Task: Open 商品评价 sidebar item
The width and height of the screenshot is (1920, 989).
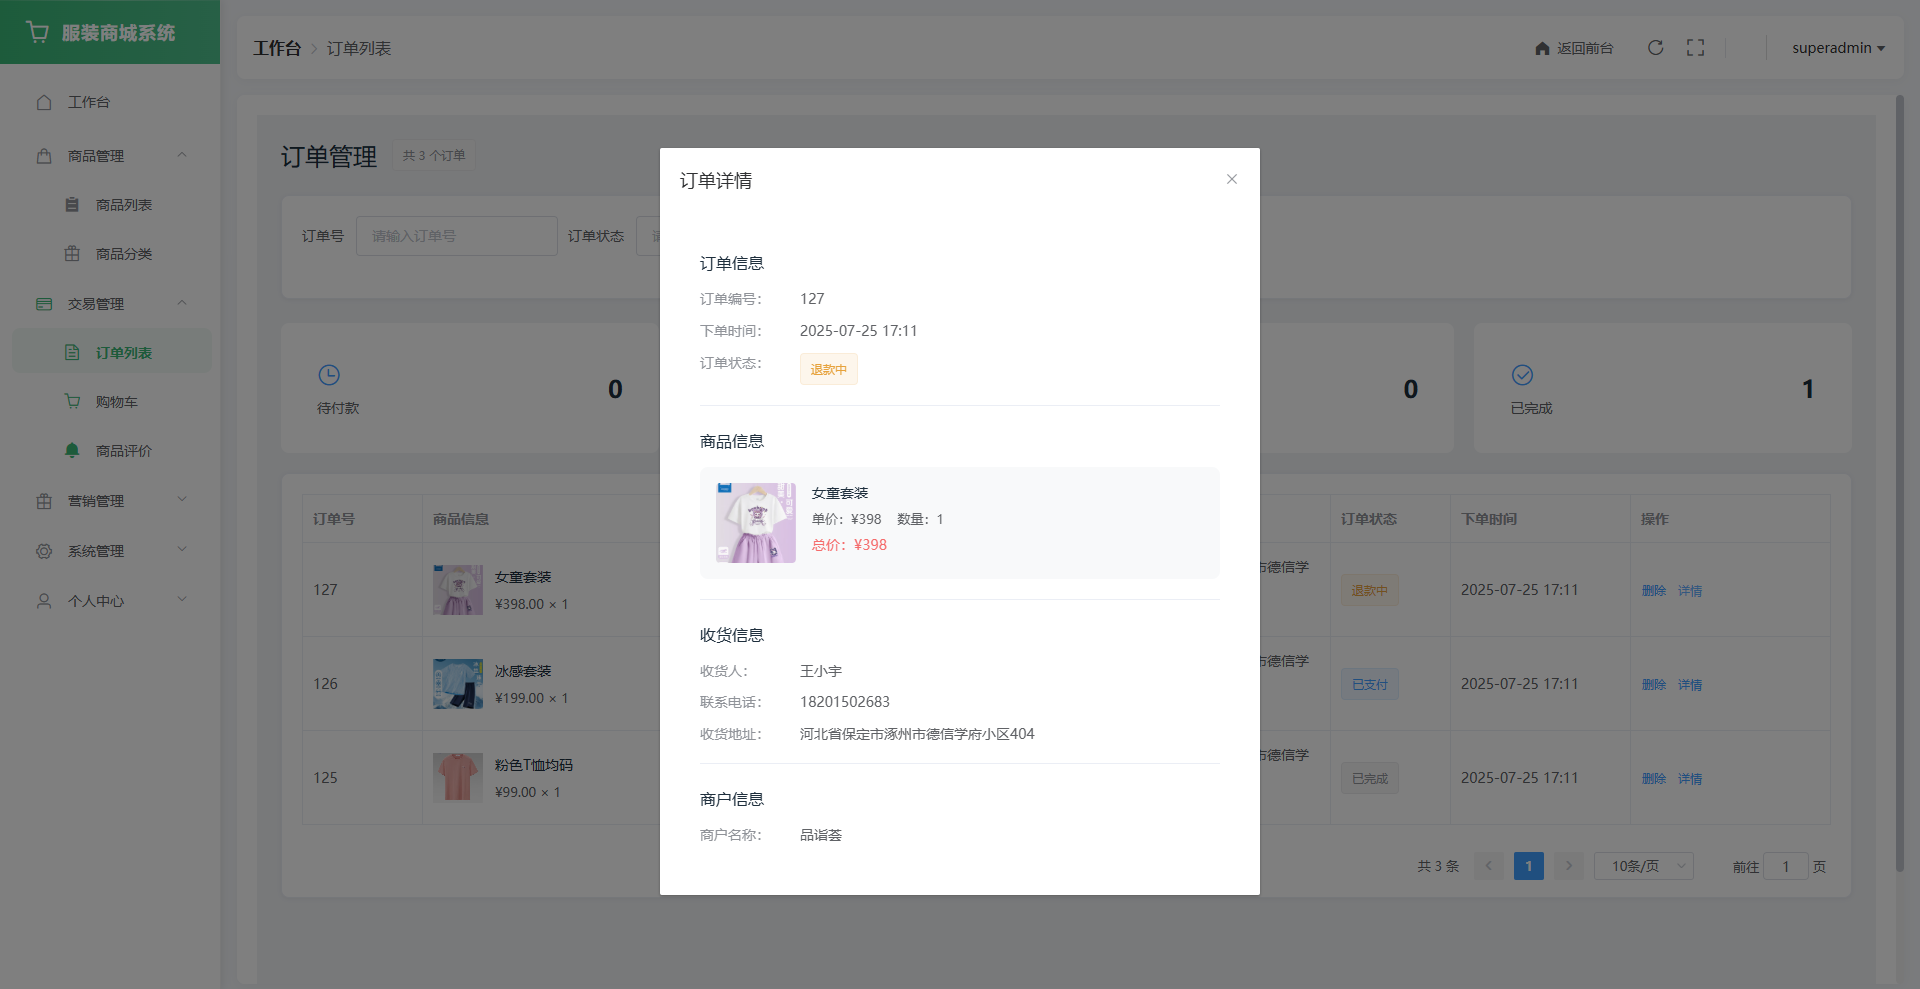Action: 123,451
